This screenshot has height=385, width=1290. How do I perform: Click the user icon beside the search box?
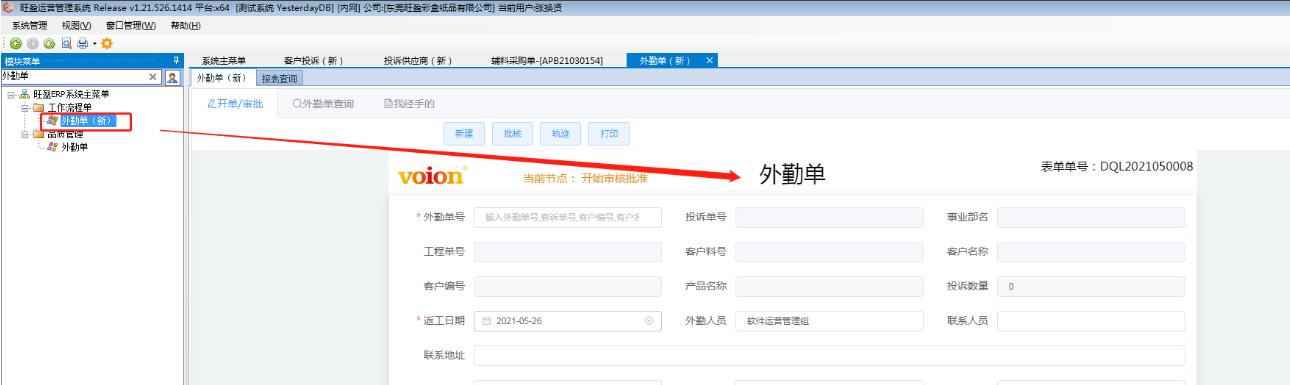pyautogui.click(x=172, y=76)
